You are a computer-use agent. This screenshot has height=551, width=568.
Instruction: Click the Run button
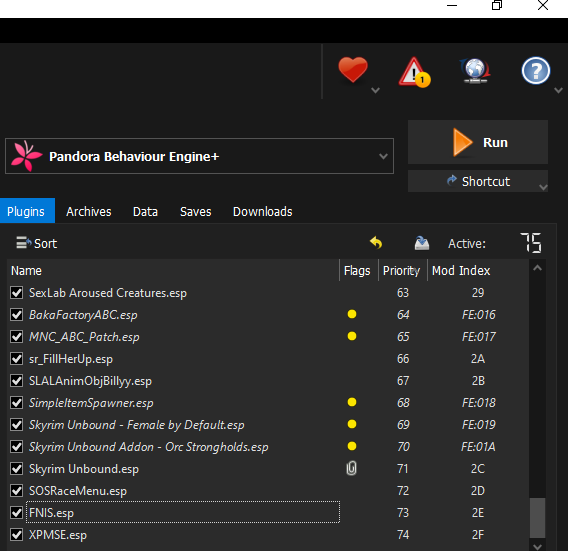(x=478, y=142)
